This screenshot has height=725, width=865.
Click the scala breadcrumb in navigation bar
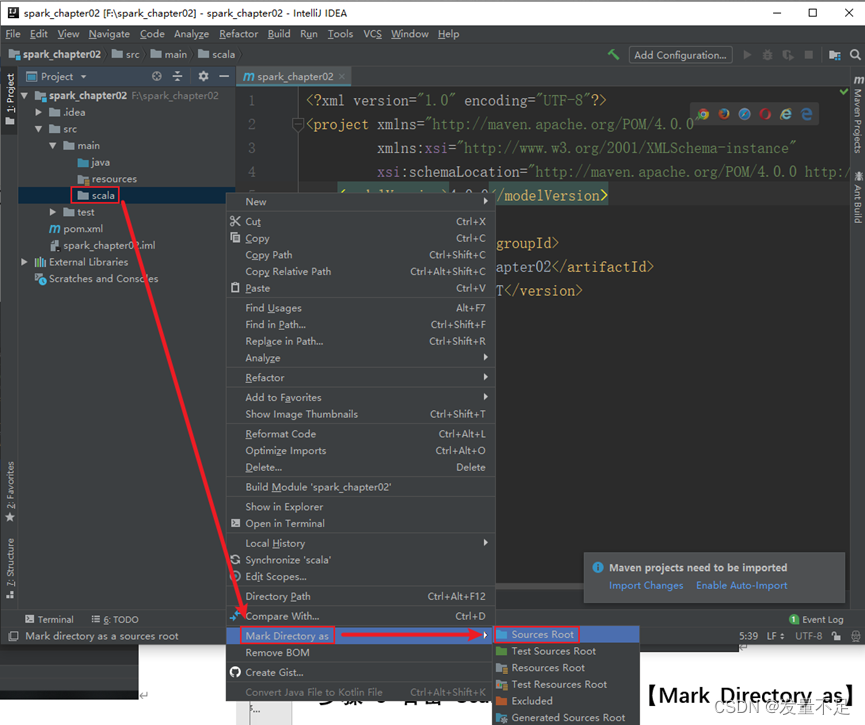coord(217,54)
